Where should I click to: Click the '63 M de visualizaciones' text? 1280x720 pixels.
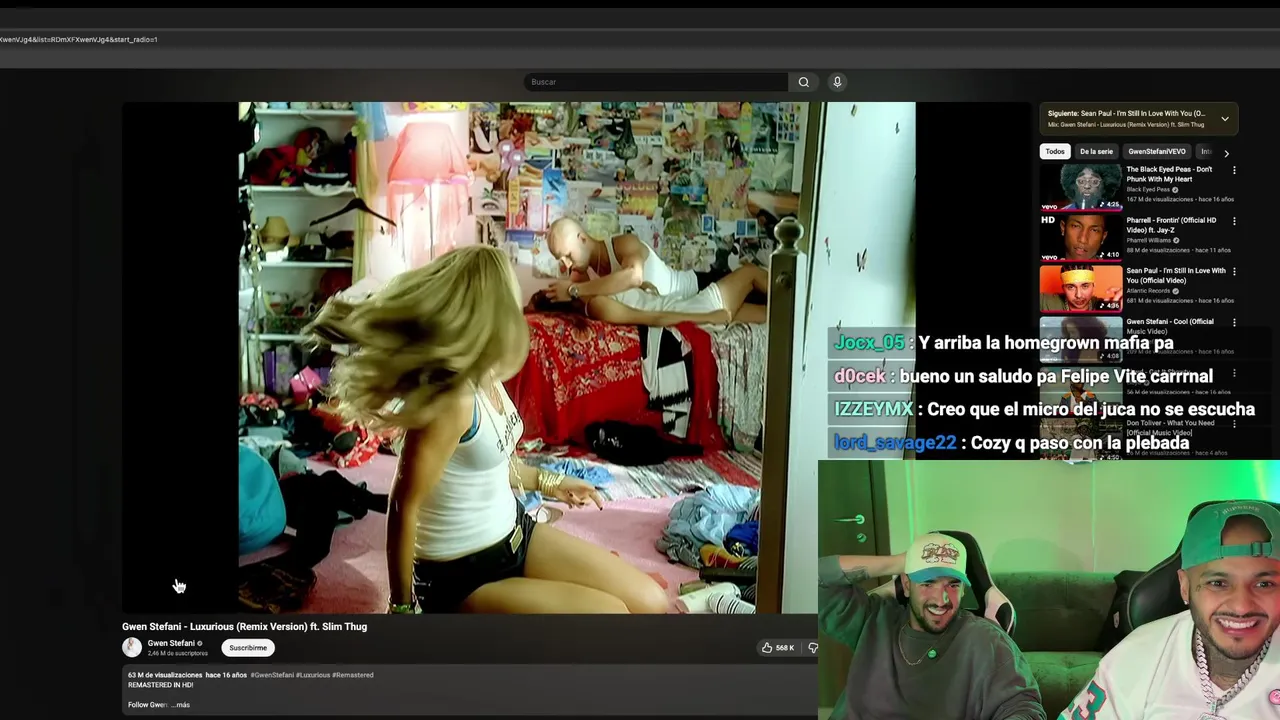(x=165, y=675)
